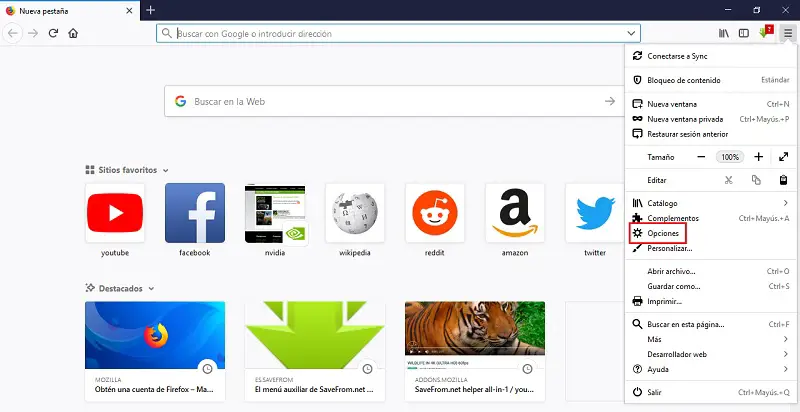Open Nueva ventana

(712, 104)
